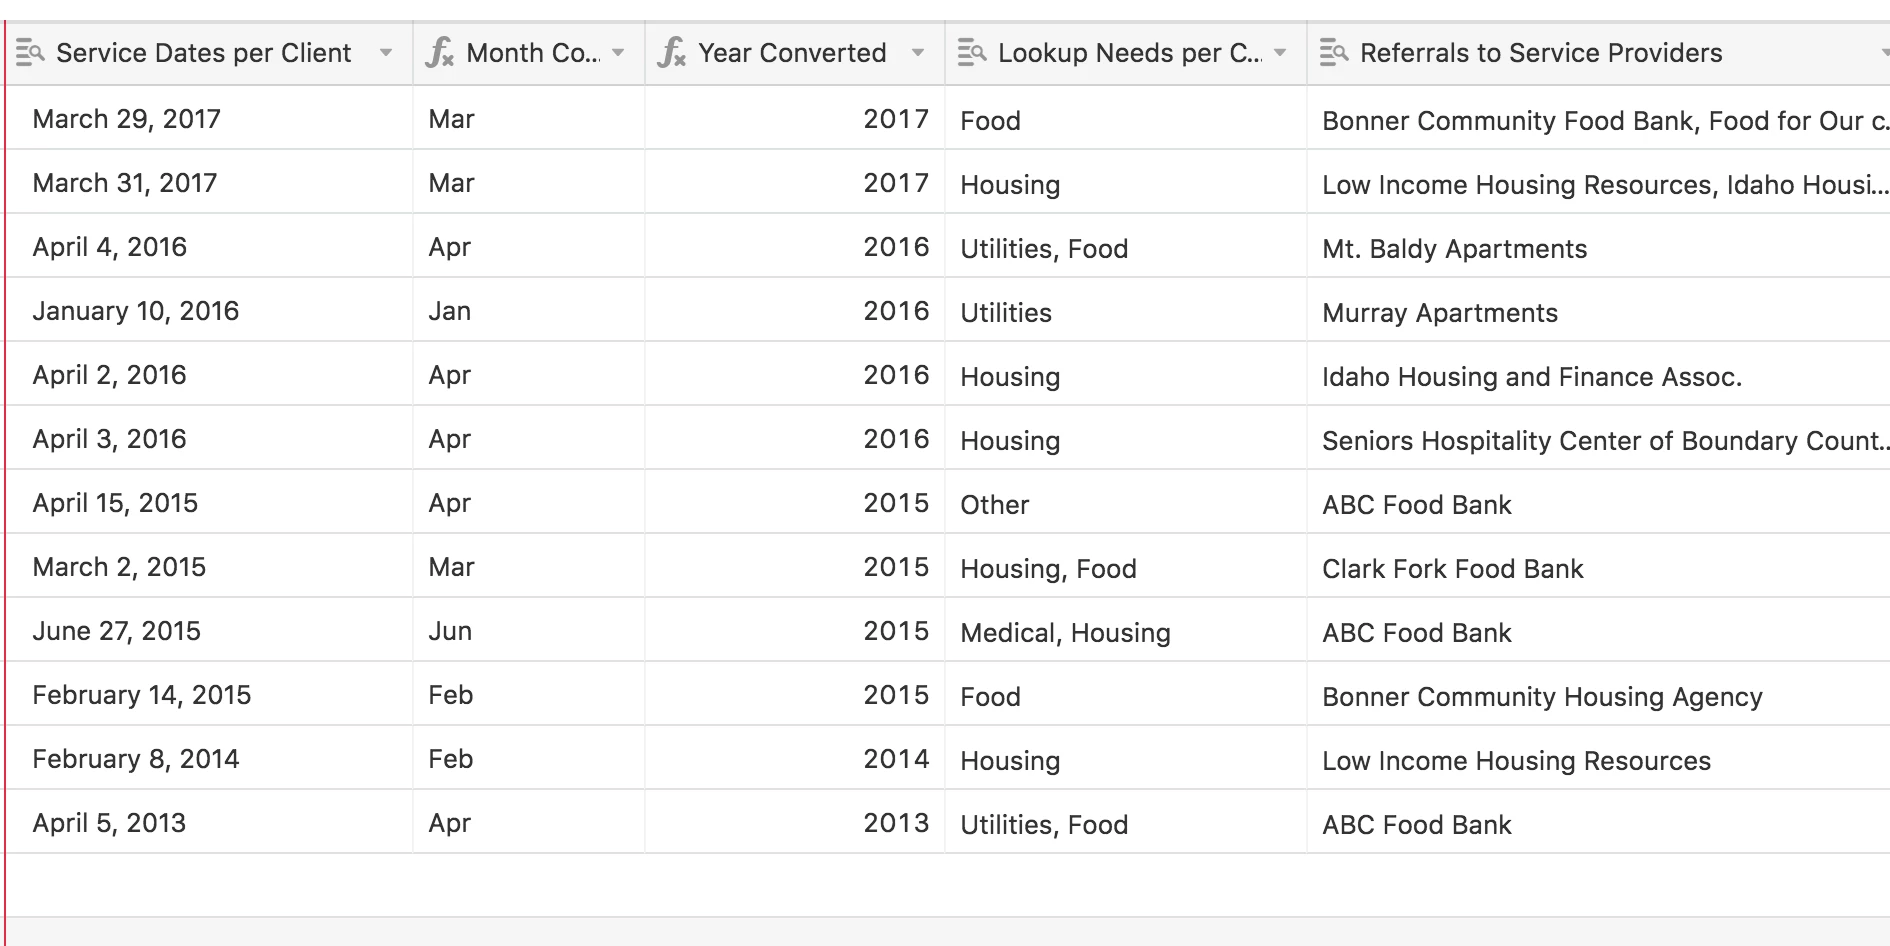Click lookup icon beside Service Dates per Client

(30, 52)
